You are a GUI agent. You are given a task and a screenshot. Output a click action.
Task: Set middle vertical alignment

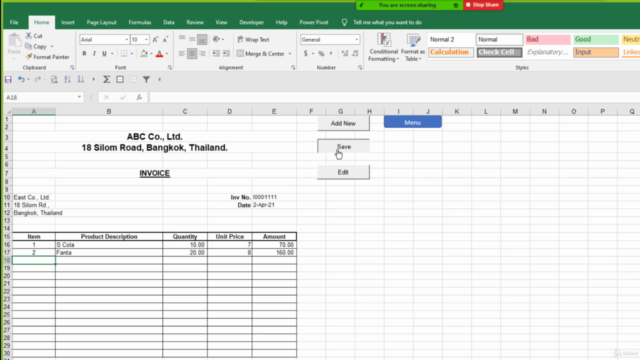[192, 39]
